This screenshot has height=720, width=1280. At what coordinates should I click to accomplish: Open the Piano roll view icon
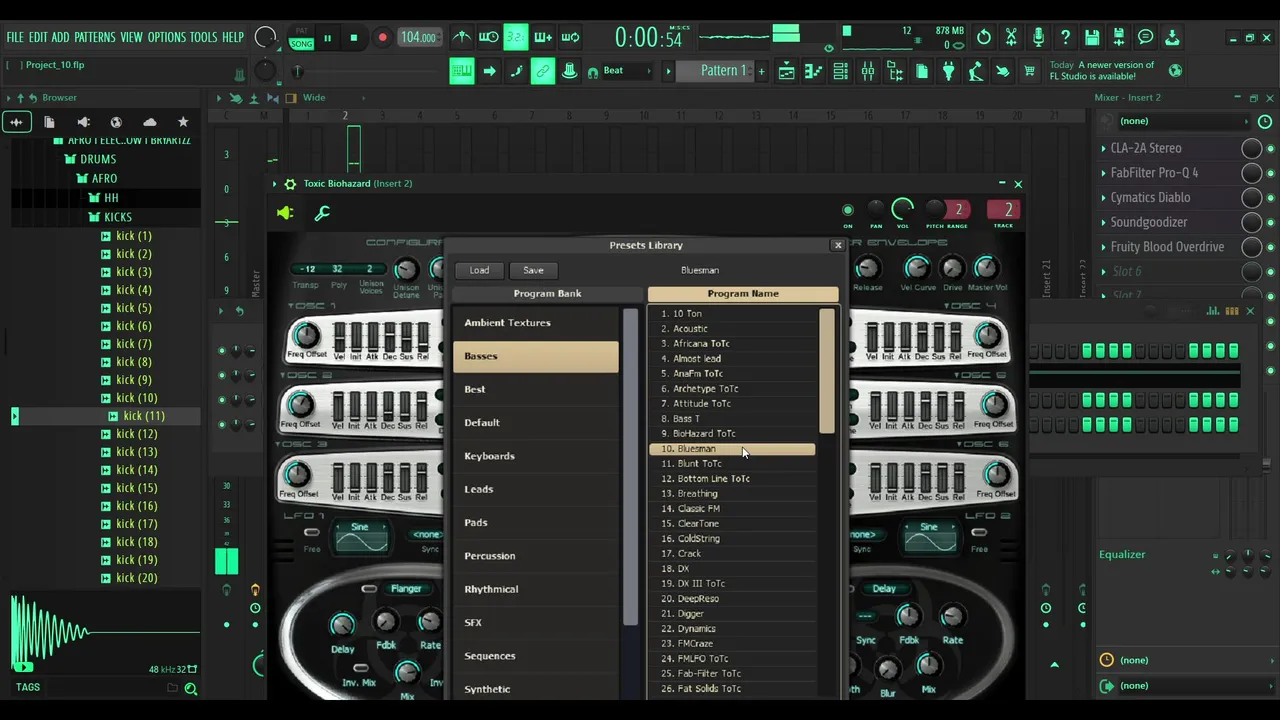click(814, 71)
